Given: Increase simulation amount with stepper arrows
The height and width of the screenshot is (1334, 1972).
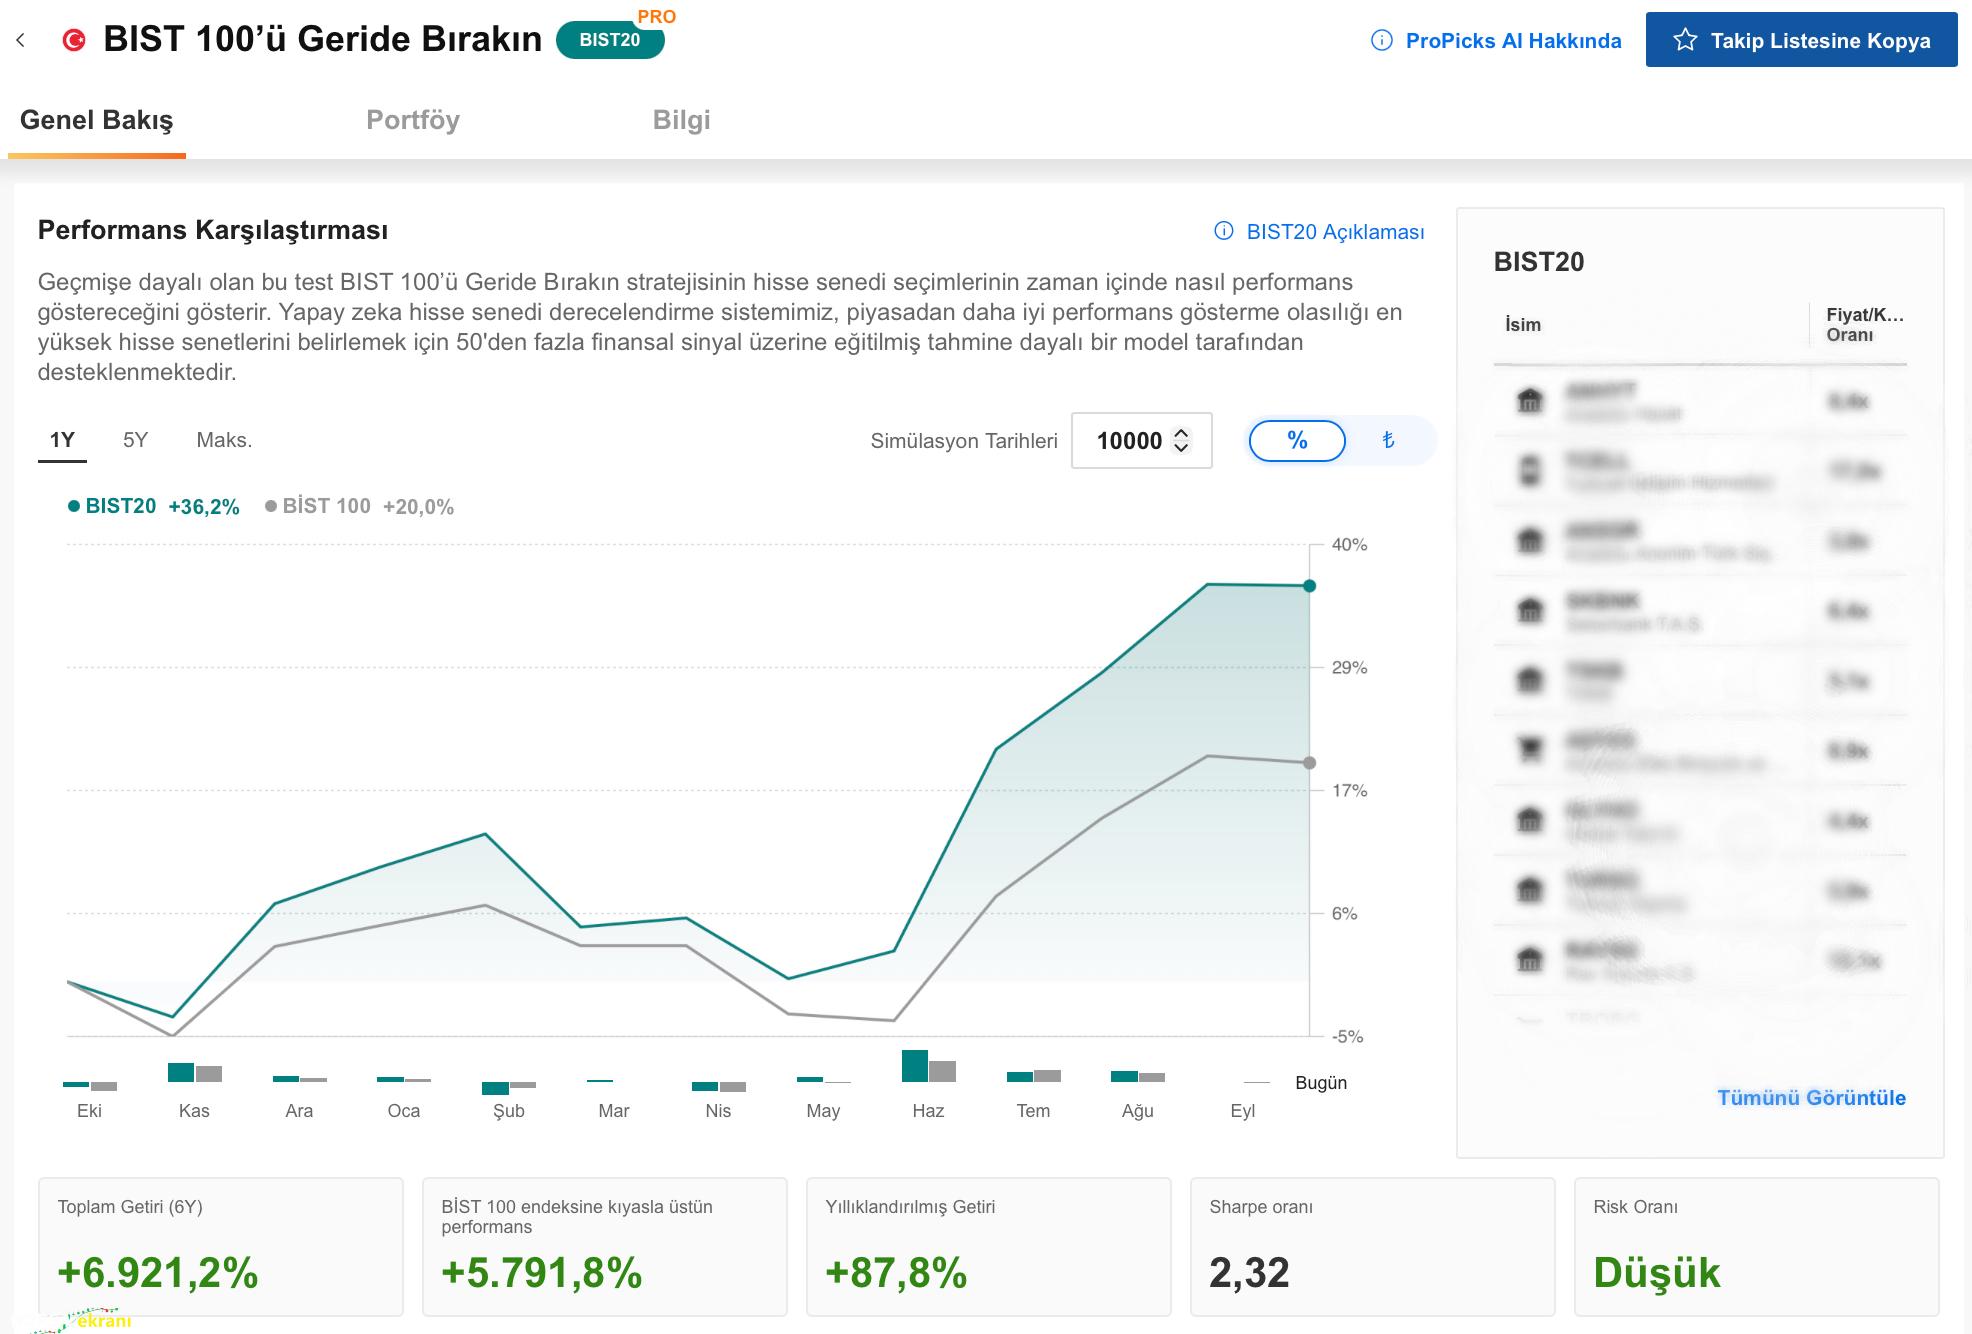Looking at the screenshot, I should pyautogui.click(x=1181, y=433).
